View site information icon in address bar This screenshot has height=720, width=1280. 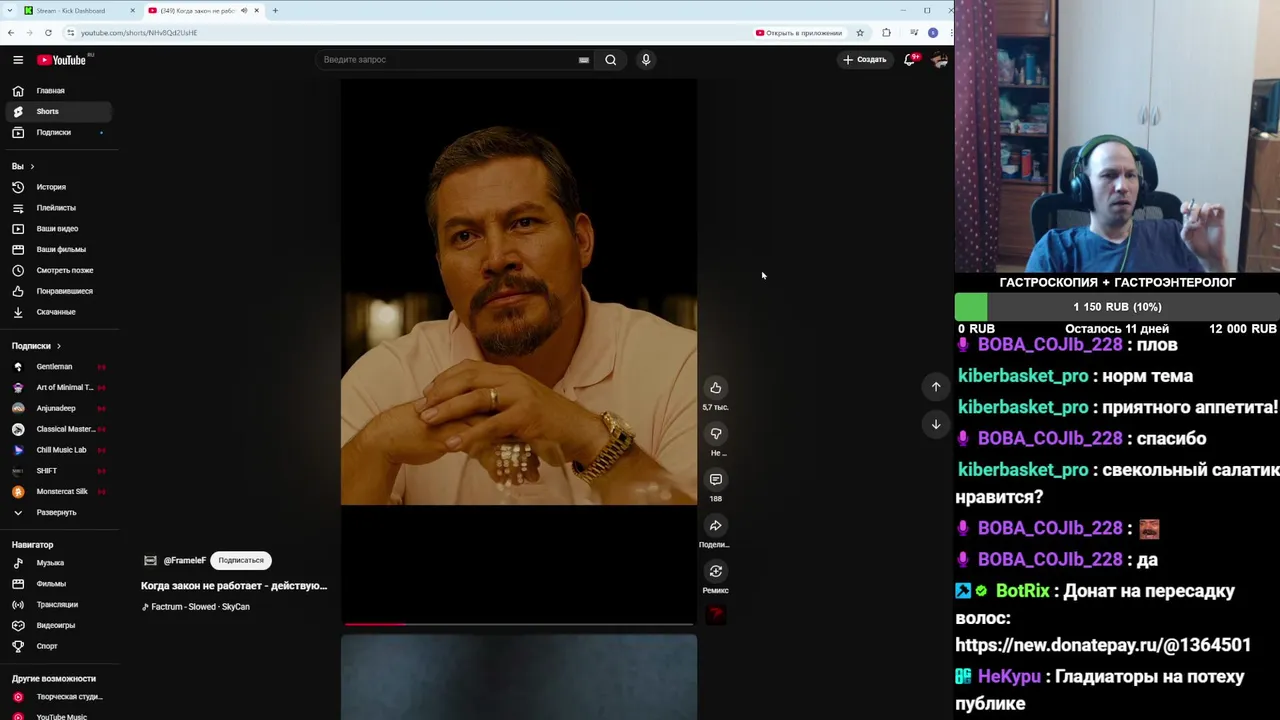pos(70,33)
